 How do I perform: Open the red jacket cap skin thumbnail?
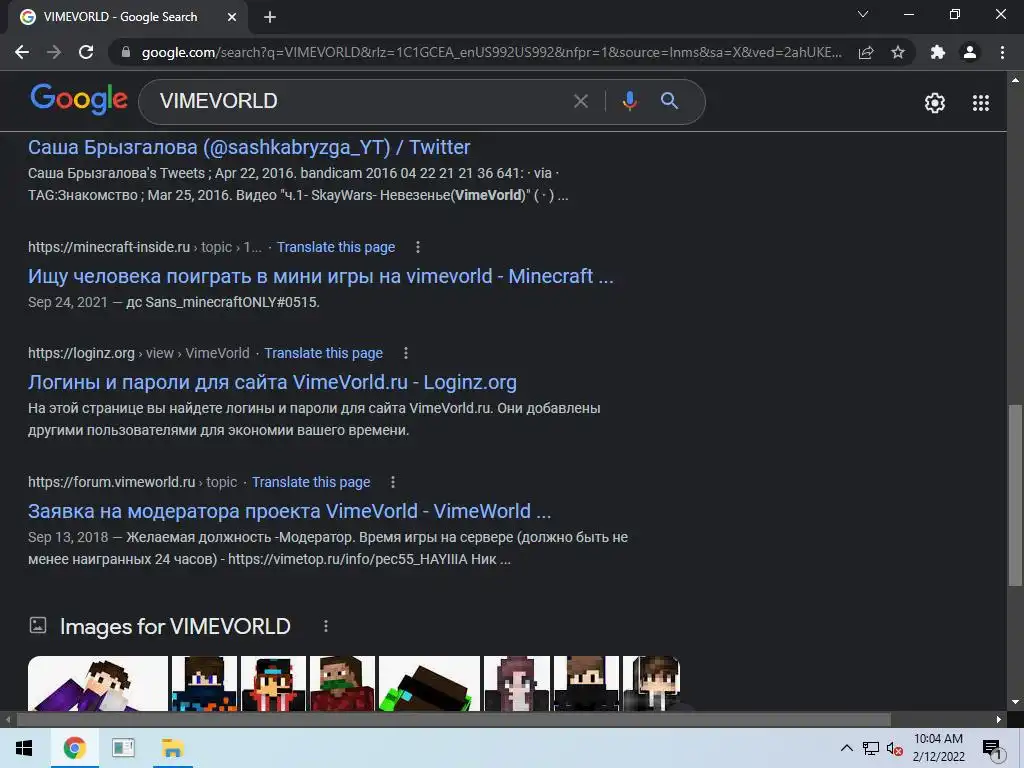click(x=274, y=683)
